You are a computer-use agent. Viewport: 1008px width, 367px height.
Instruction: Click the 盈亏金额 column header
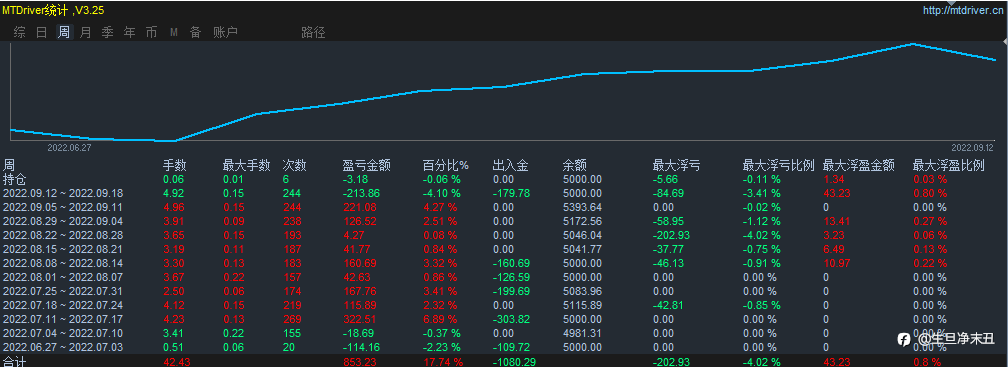tap(367, 165)
